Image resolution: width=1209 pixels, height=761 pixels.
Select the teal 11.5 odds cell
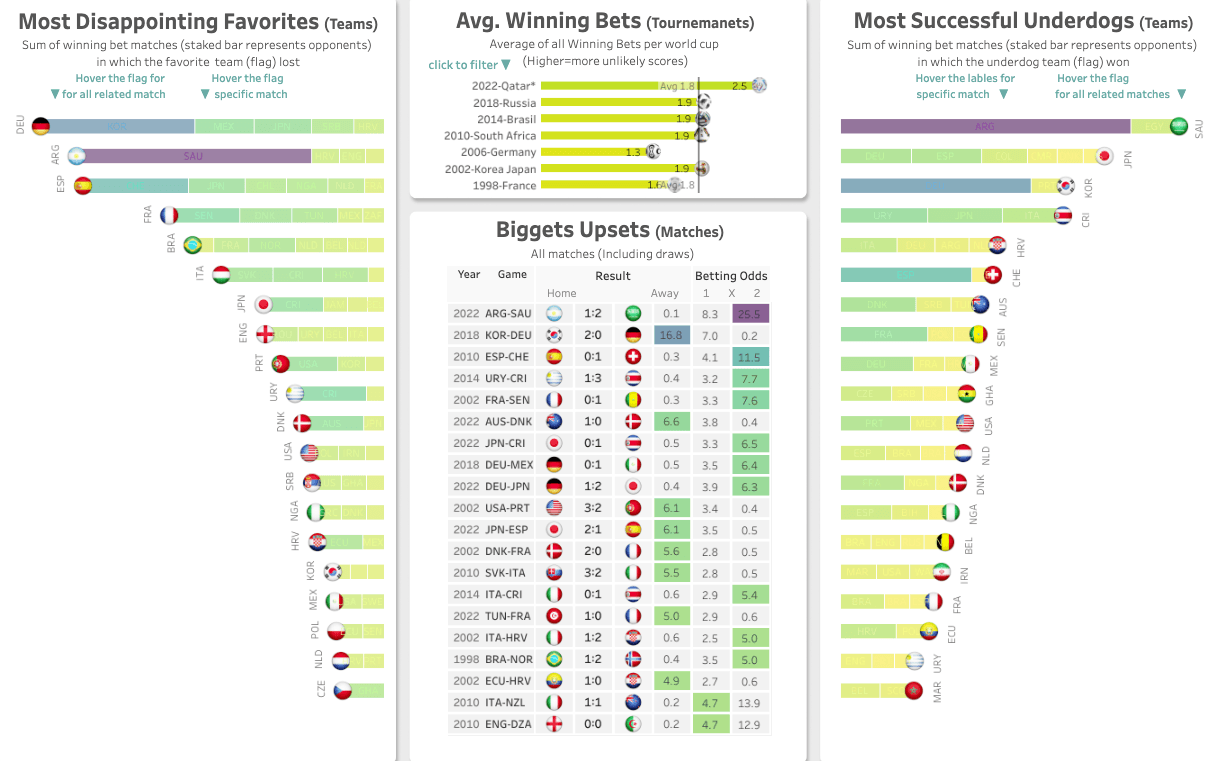[751, 357]
